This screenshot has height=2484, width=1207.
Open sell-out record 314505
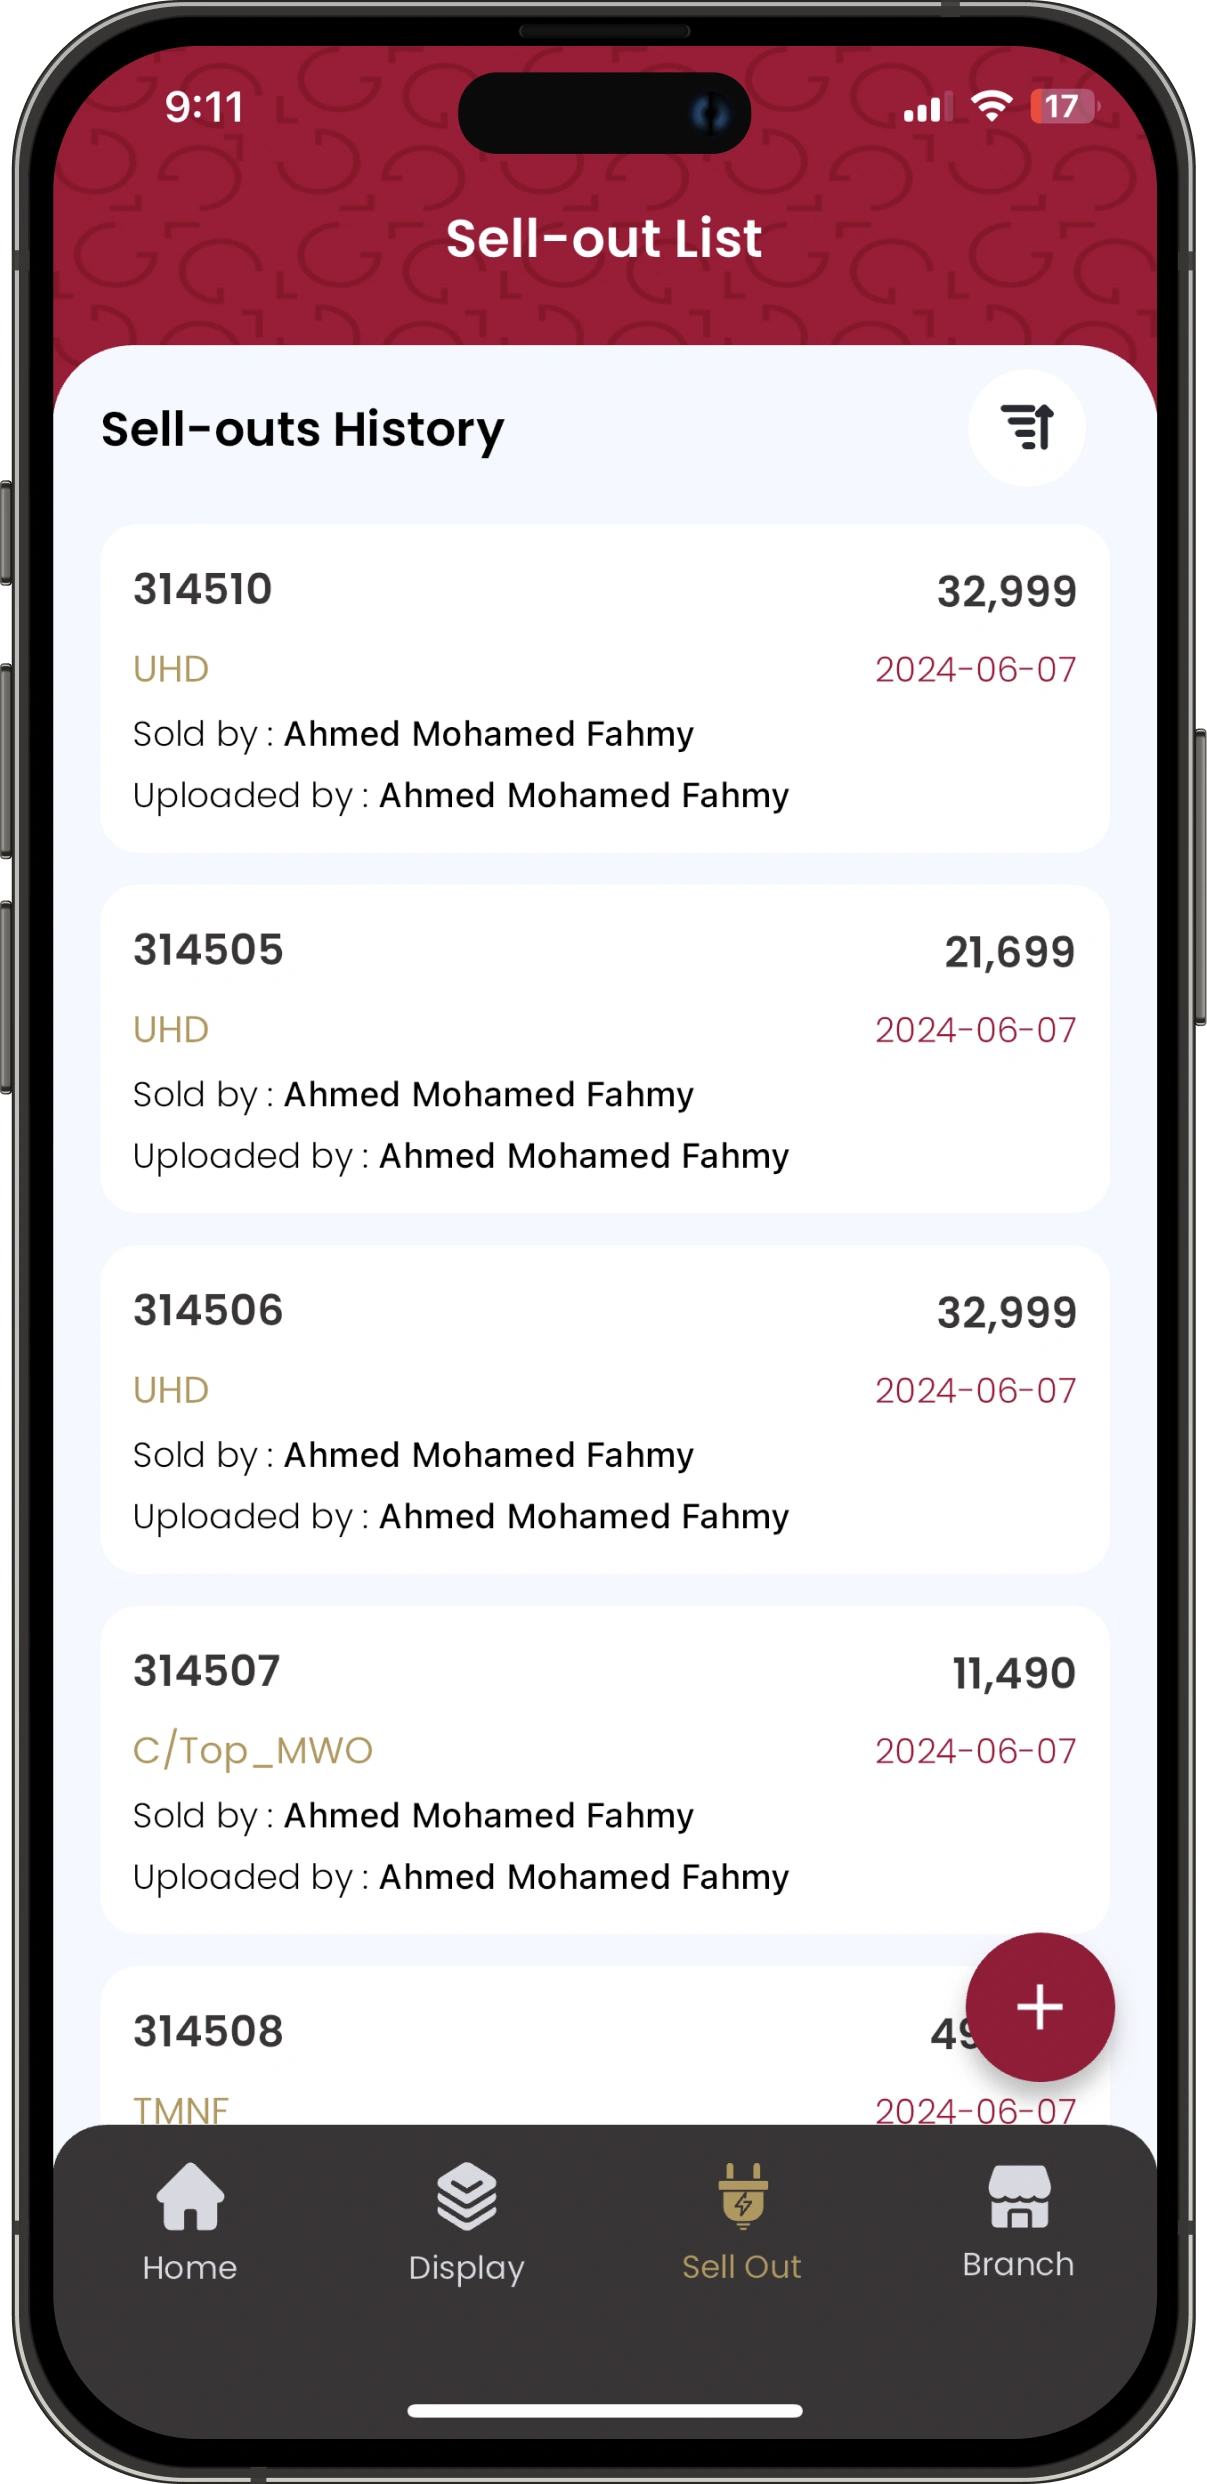click(x=605, y=1049)
